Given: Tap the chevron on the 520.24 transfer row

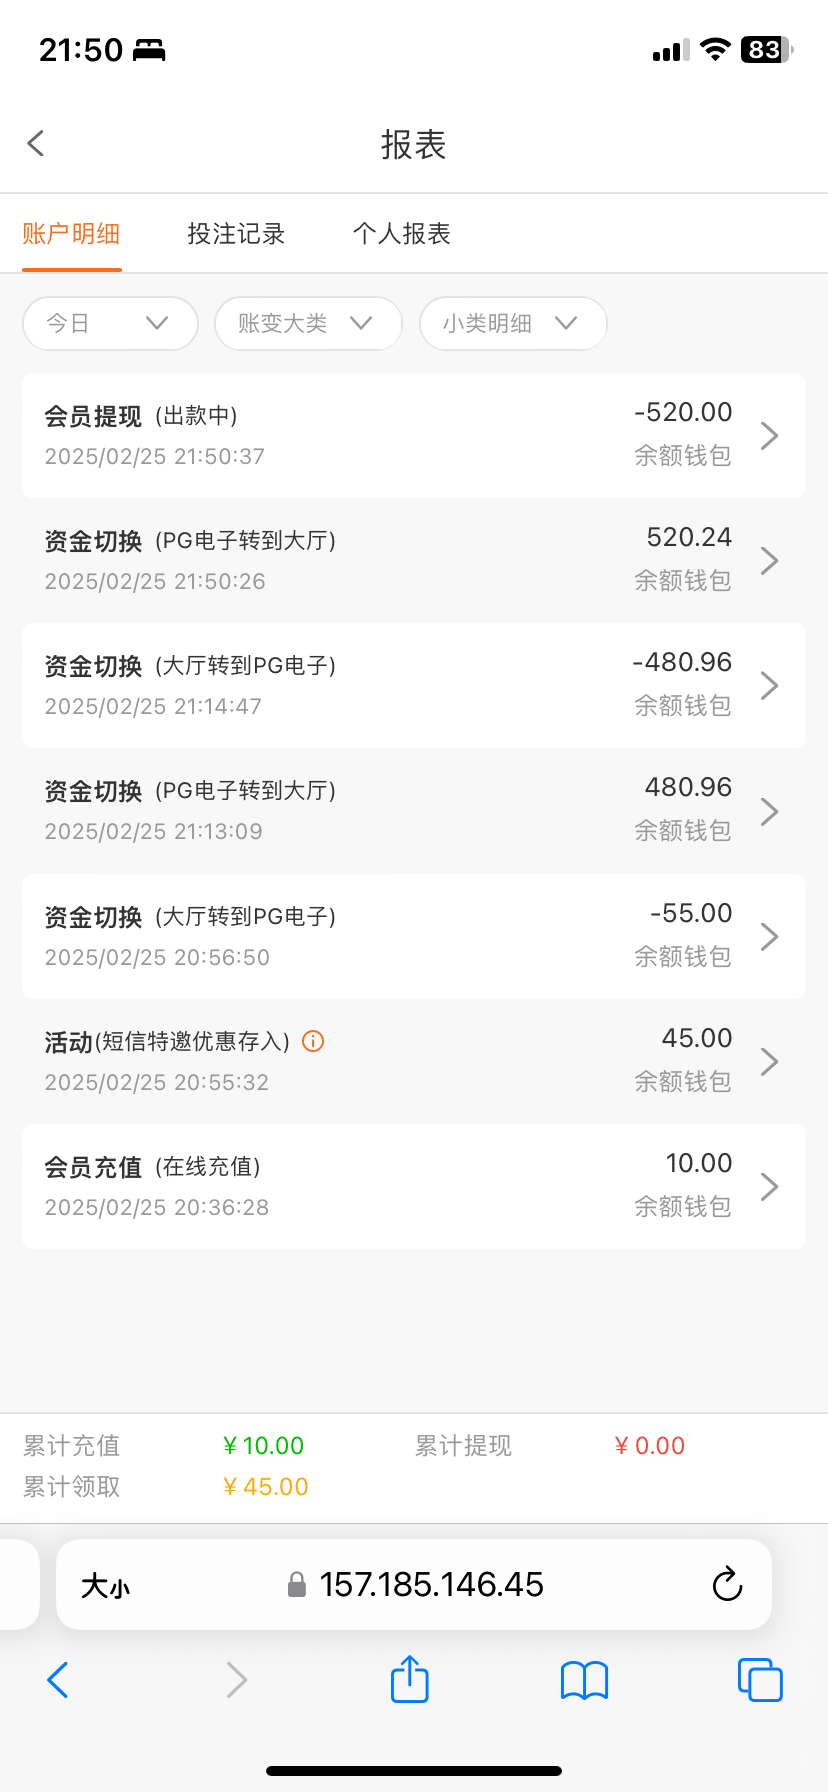Looking at the screenshot, I should 769,561.
